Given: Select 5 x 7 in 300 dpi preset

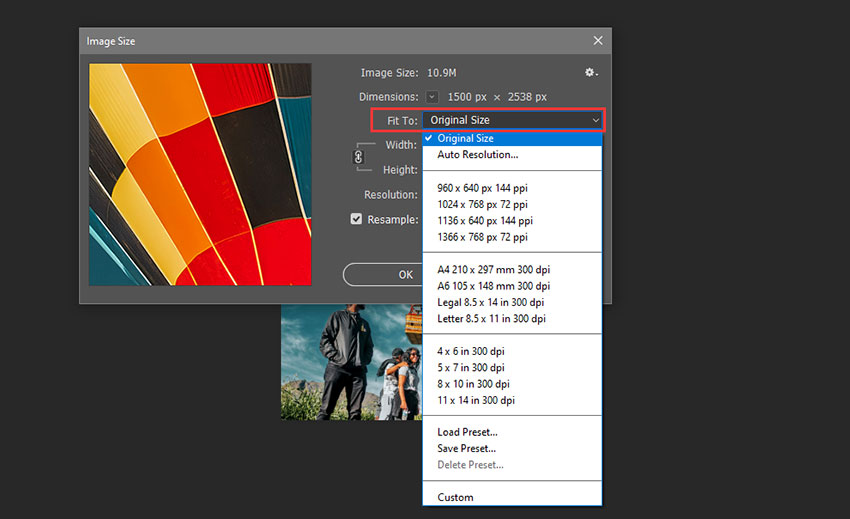Looking at the screenshot, I should [x=512, y=367].
